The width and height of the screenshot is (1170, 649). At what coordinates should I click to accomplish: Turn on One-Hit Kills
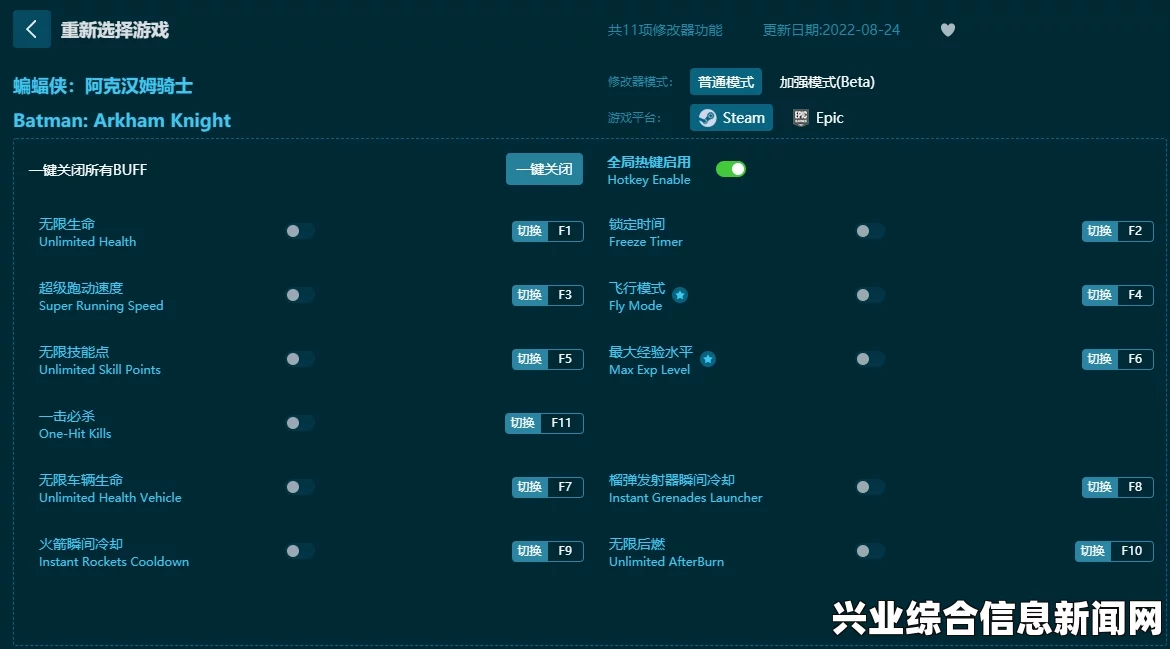300,424
